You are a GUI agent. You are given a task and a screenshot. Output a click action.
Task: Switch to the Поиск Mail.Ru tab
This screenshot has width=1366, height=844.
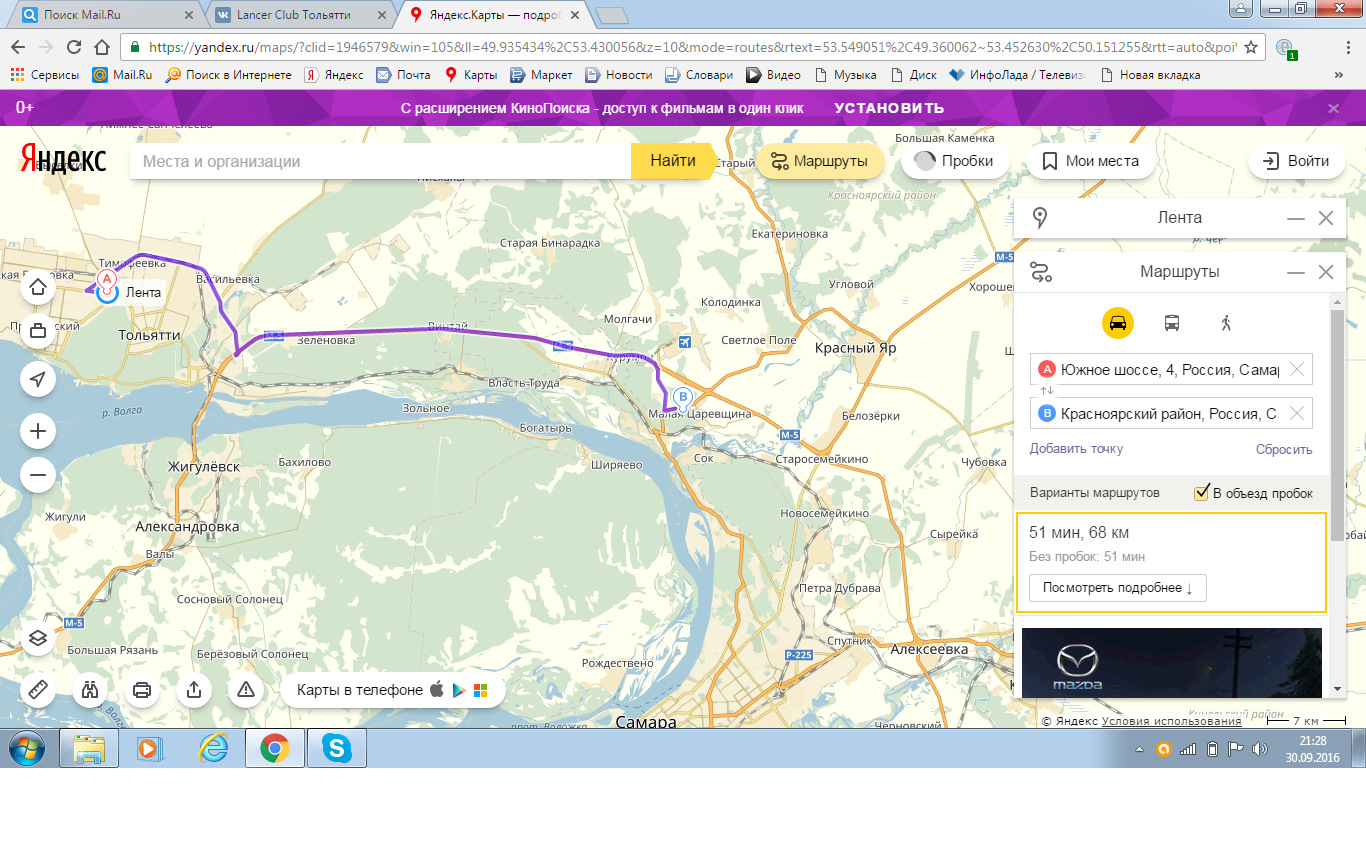tap(105, 14)
